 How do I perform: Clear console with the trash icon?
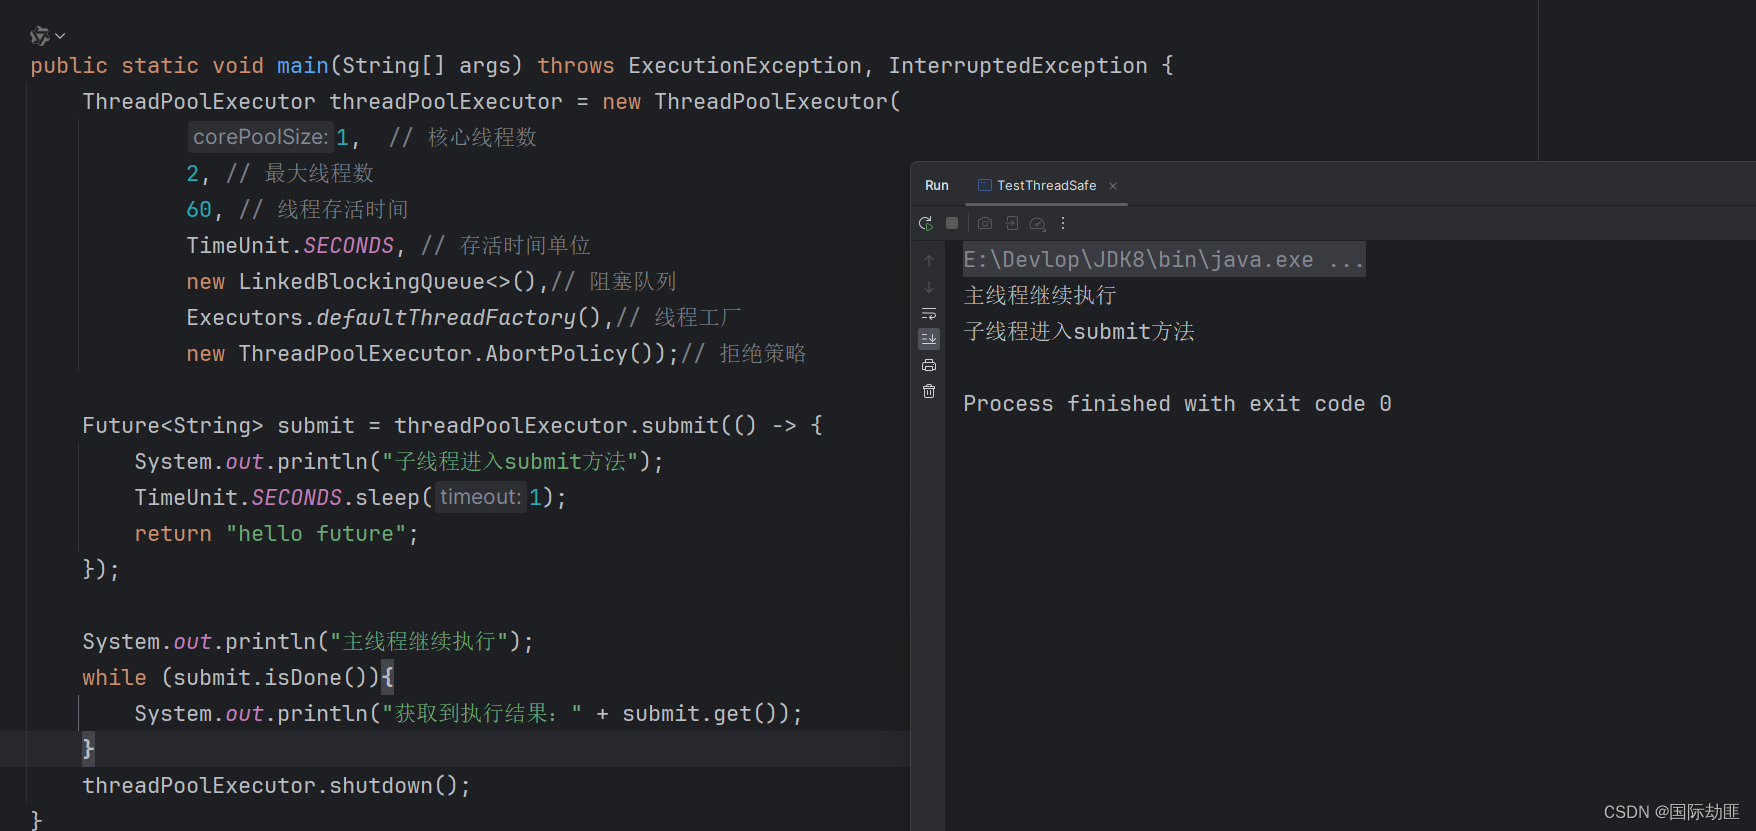click(x=929, y=391)
